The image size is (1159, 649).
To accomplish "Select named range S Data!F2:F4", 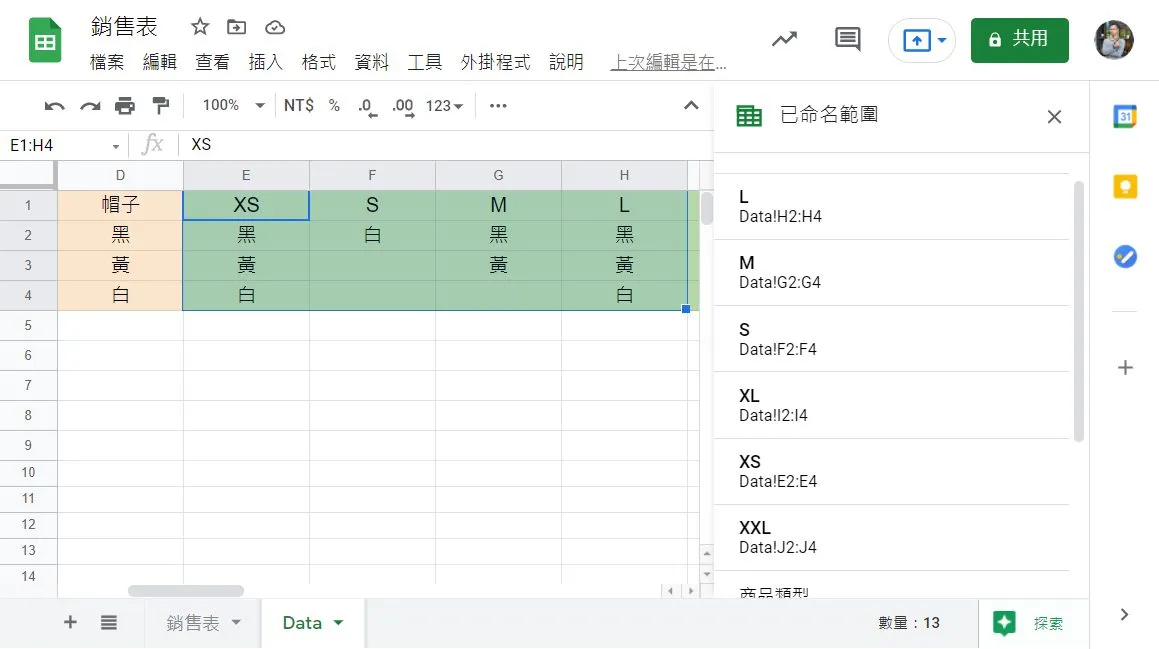I will [892, 339].
